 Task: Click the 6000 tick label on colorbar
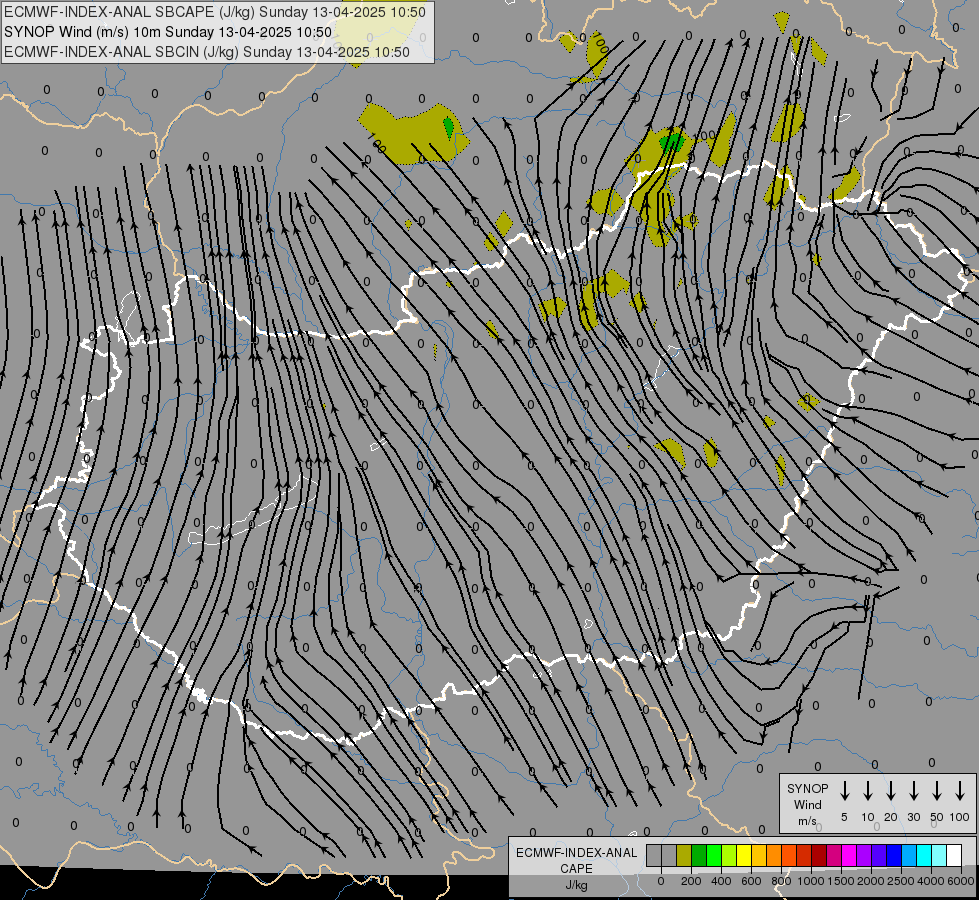pyautogui.click(x=961, y=881)
